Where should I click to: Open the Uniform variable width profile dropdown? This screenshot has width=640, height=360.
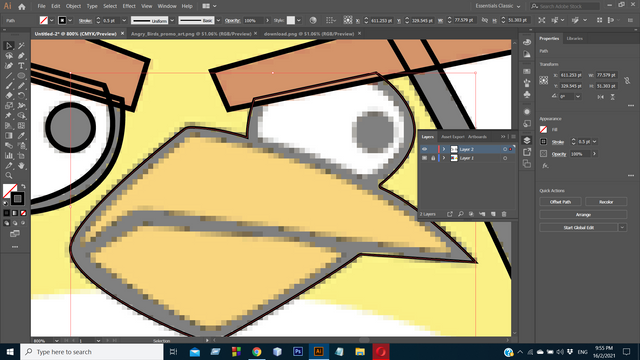pyautogui.click(x=172, y=20)
